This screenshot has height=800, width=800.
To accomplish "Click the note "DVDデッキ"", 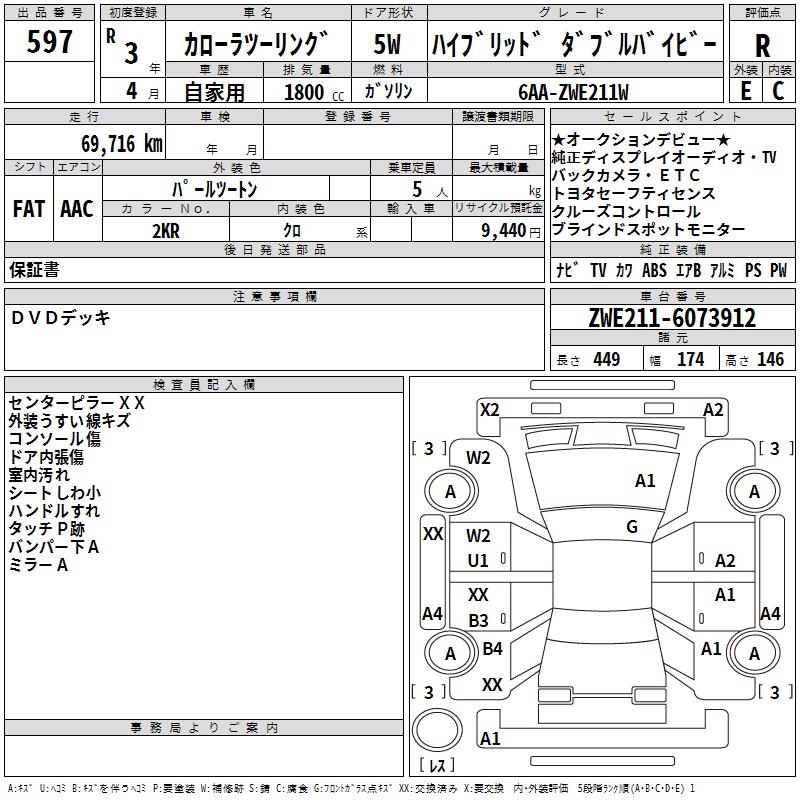I will 60,318.
